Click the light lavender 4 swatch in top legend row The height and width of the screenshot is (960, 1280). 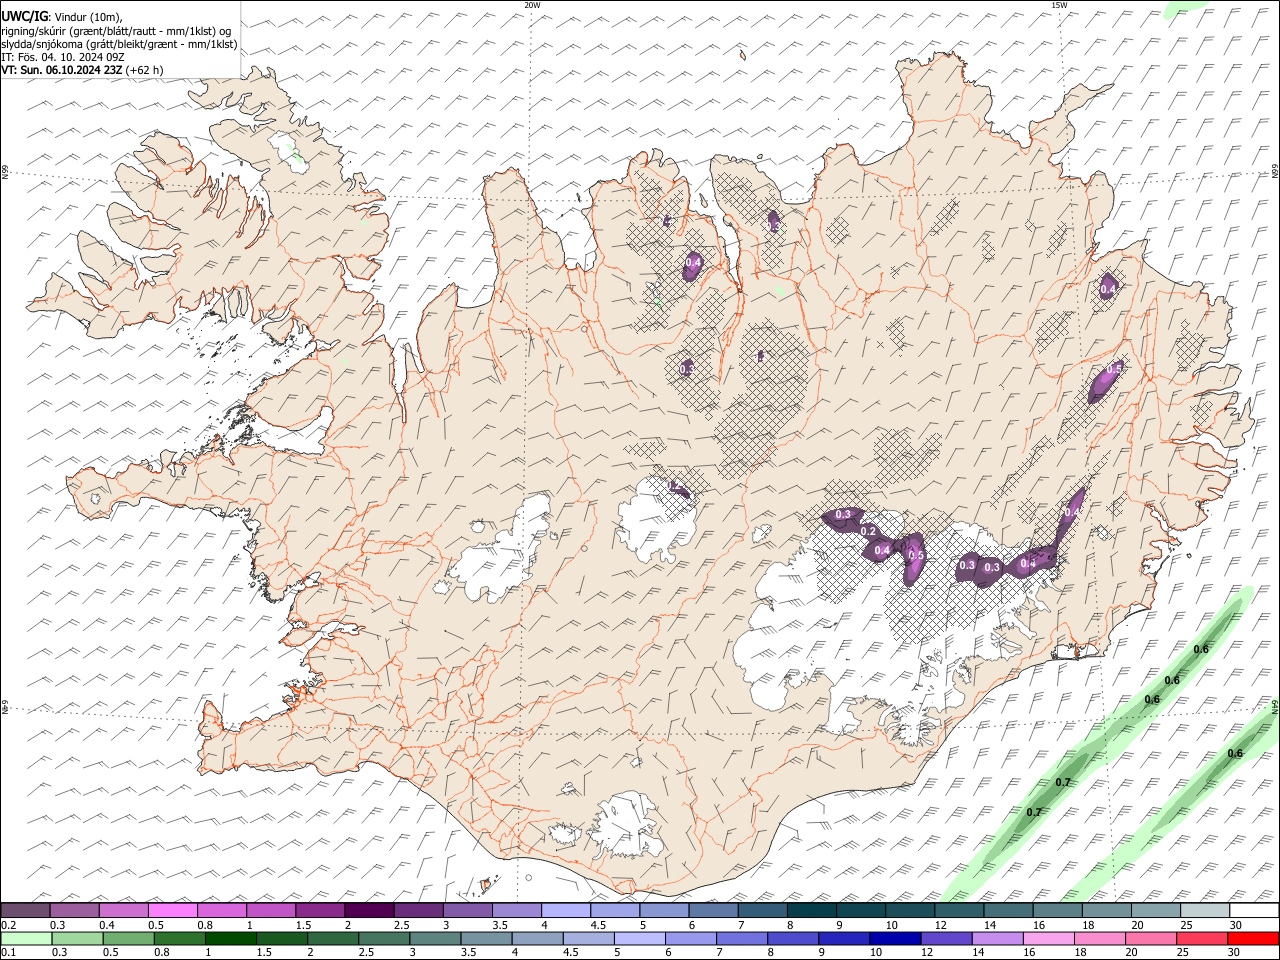[565, 910]
